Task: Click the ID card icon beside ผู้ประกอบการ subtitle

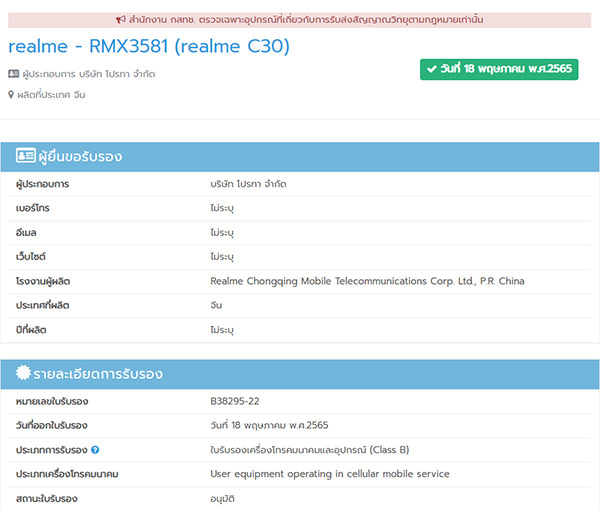Action: (x=13, y=73)
